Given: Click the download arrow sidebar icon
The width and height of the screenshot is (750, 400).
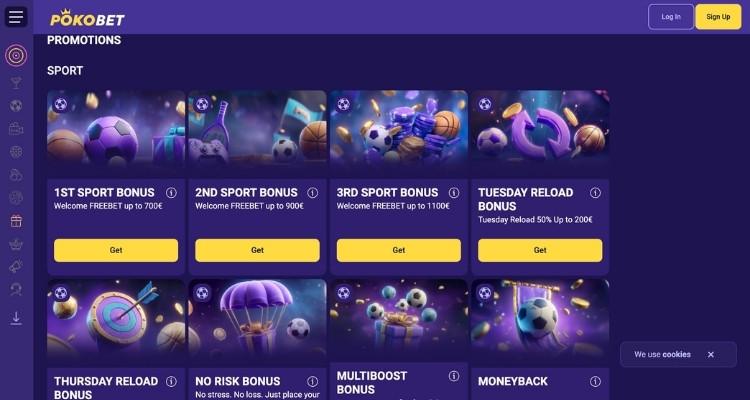Looking at the screenshot, I should [16, 319].
